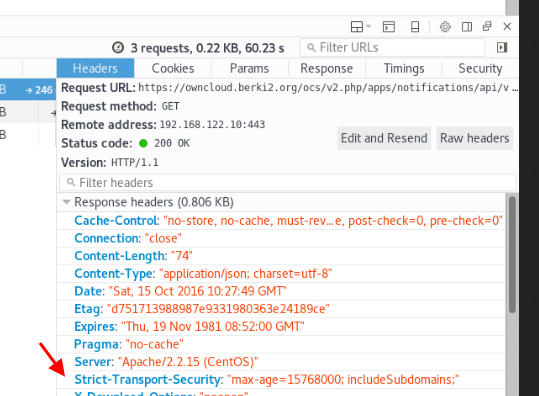
Task: Focus the Filter URLs search field
Action: pyautogui.click(x=393, y=47)
